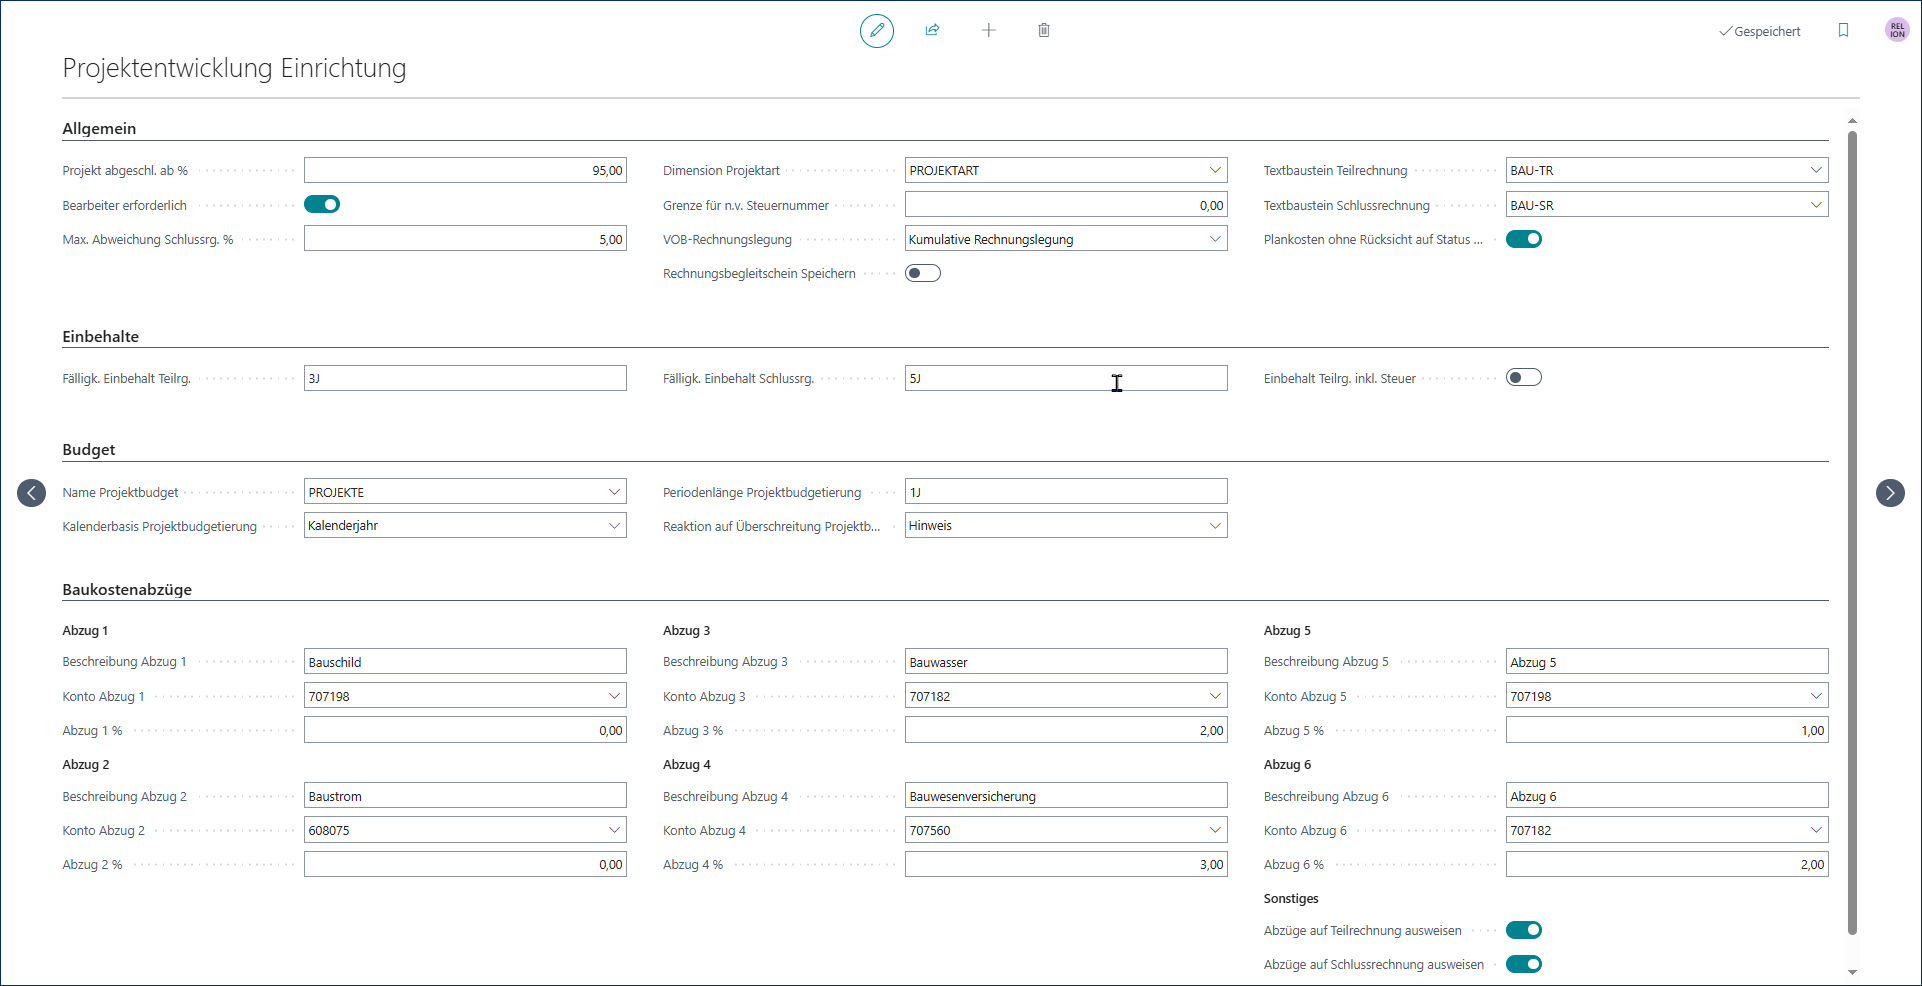Go to previous record with left arrow
1922x986 pixels.
point(32,493)
